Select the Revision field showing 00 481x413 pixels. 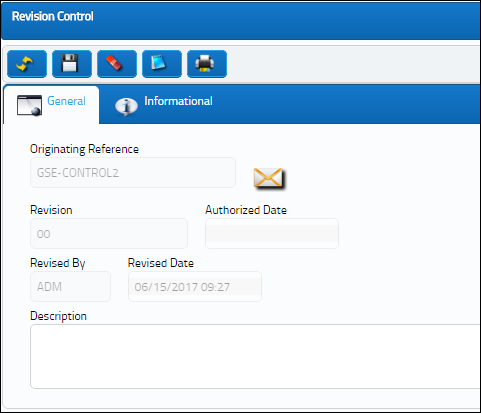coord(109,234)
